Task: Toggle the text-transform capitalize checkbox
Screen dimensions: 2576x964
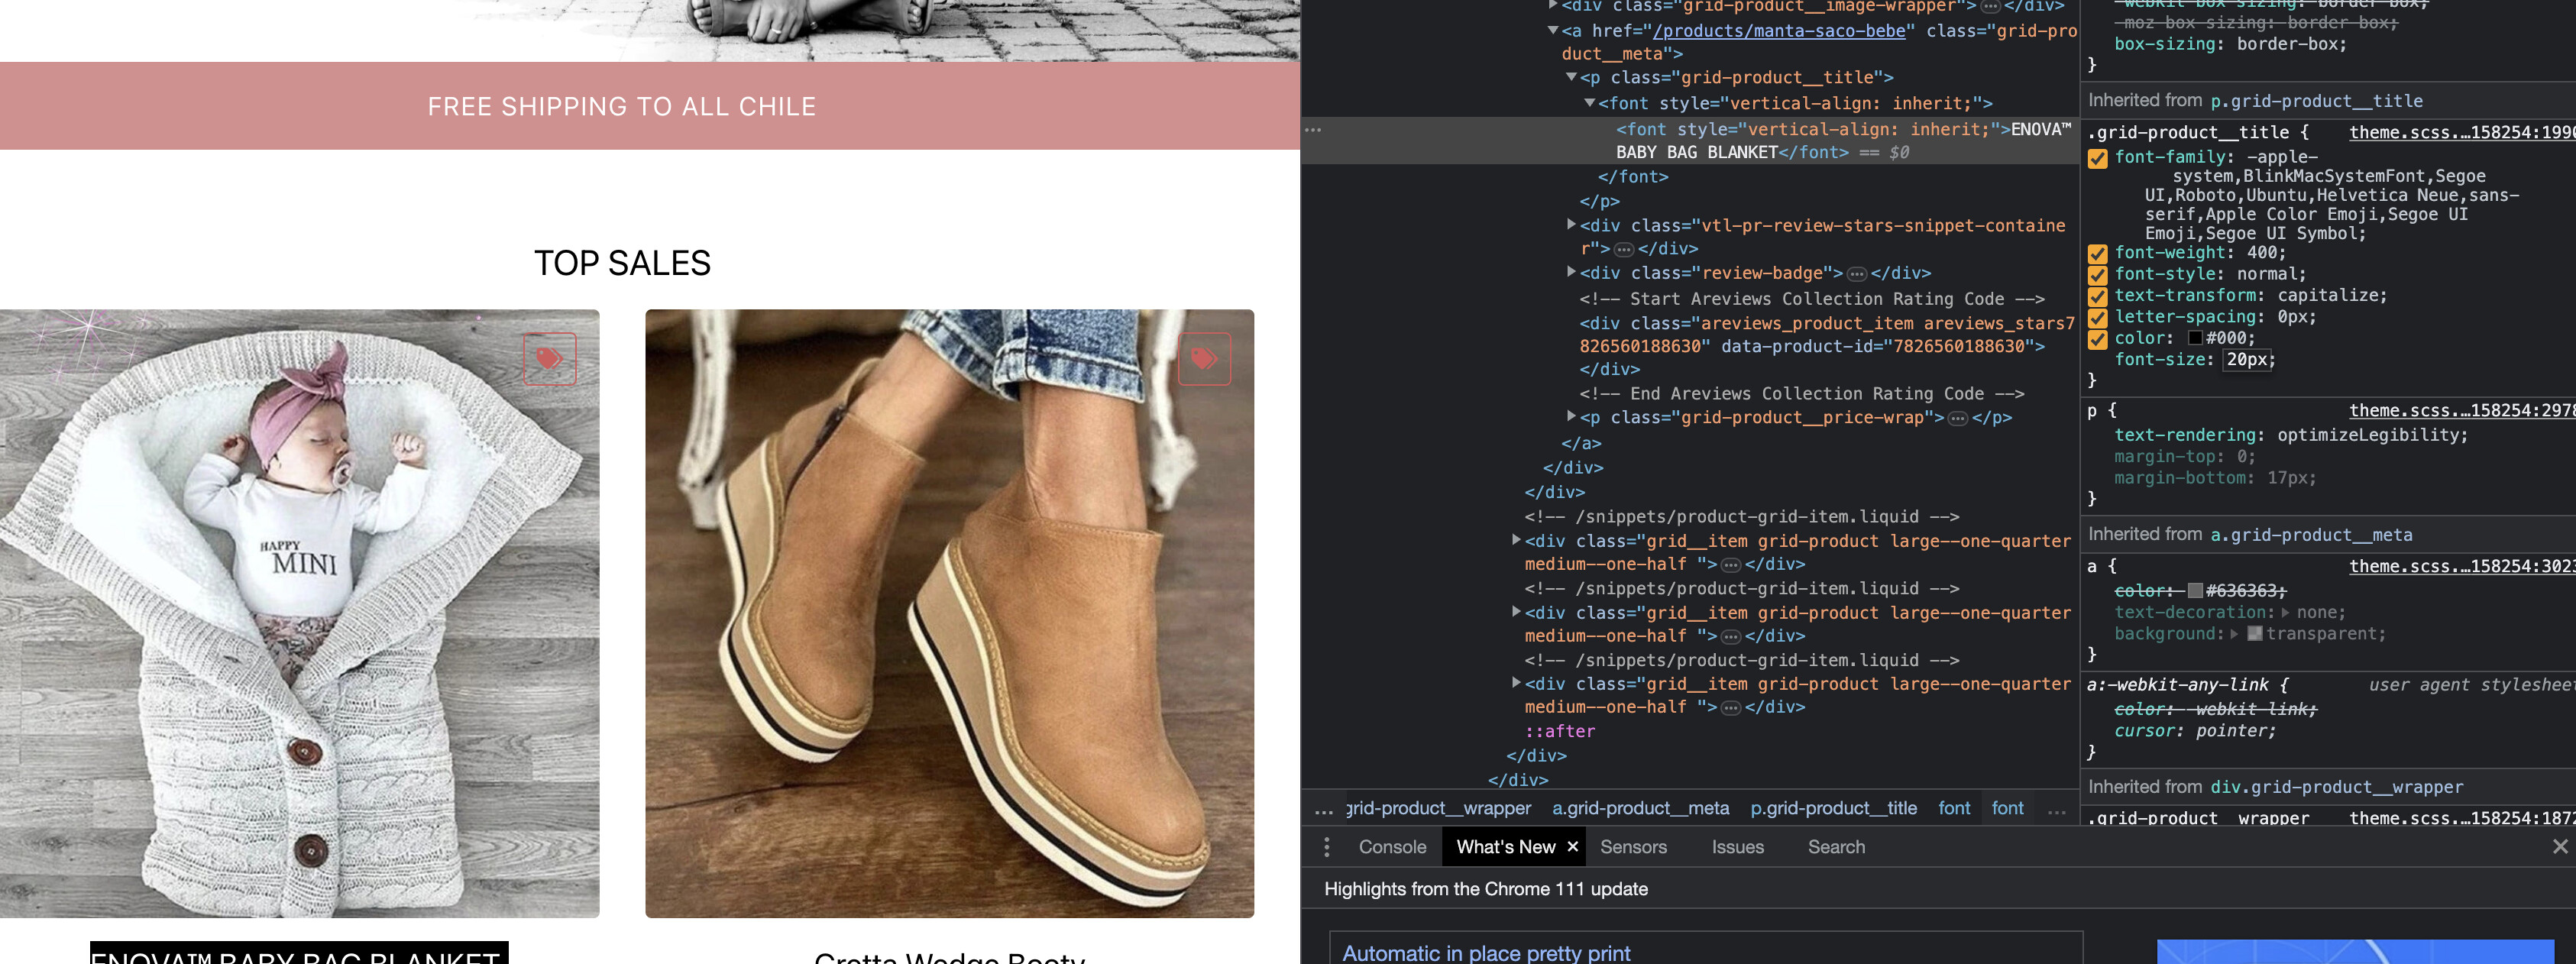Action: tap(2098, 296)
